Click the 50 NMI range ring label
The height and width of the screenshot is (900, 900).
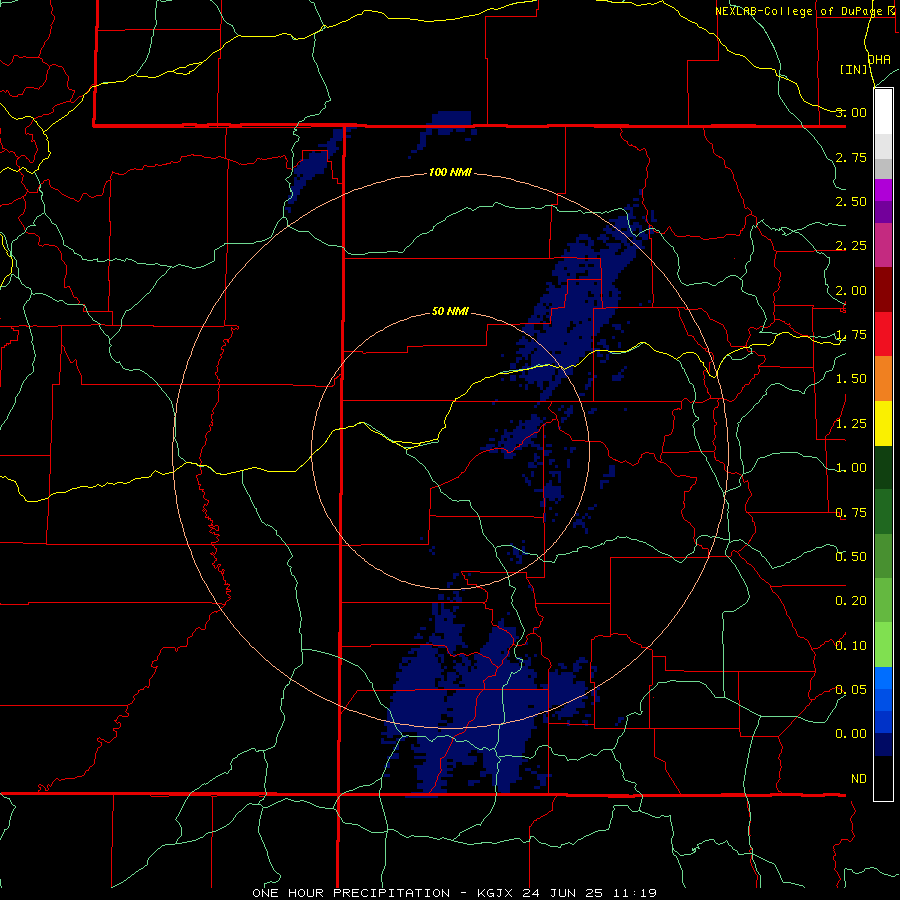click(x=450, y=311)
